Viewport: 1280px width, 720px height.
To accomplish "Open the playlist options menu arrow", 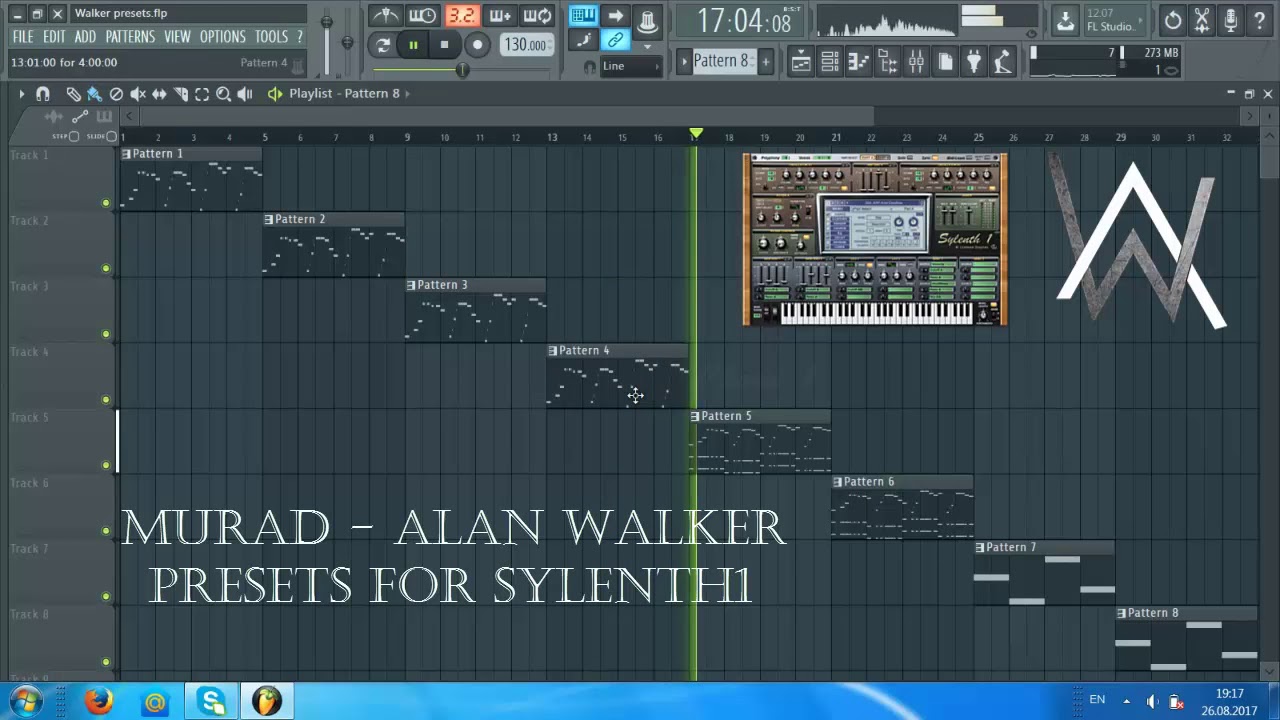I will 21,93.
